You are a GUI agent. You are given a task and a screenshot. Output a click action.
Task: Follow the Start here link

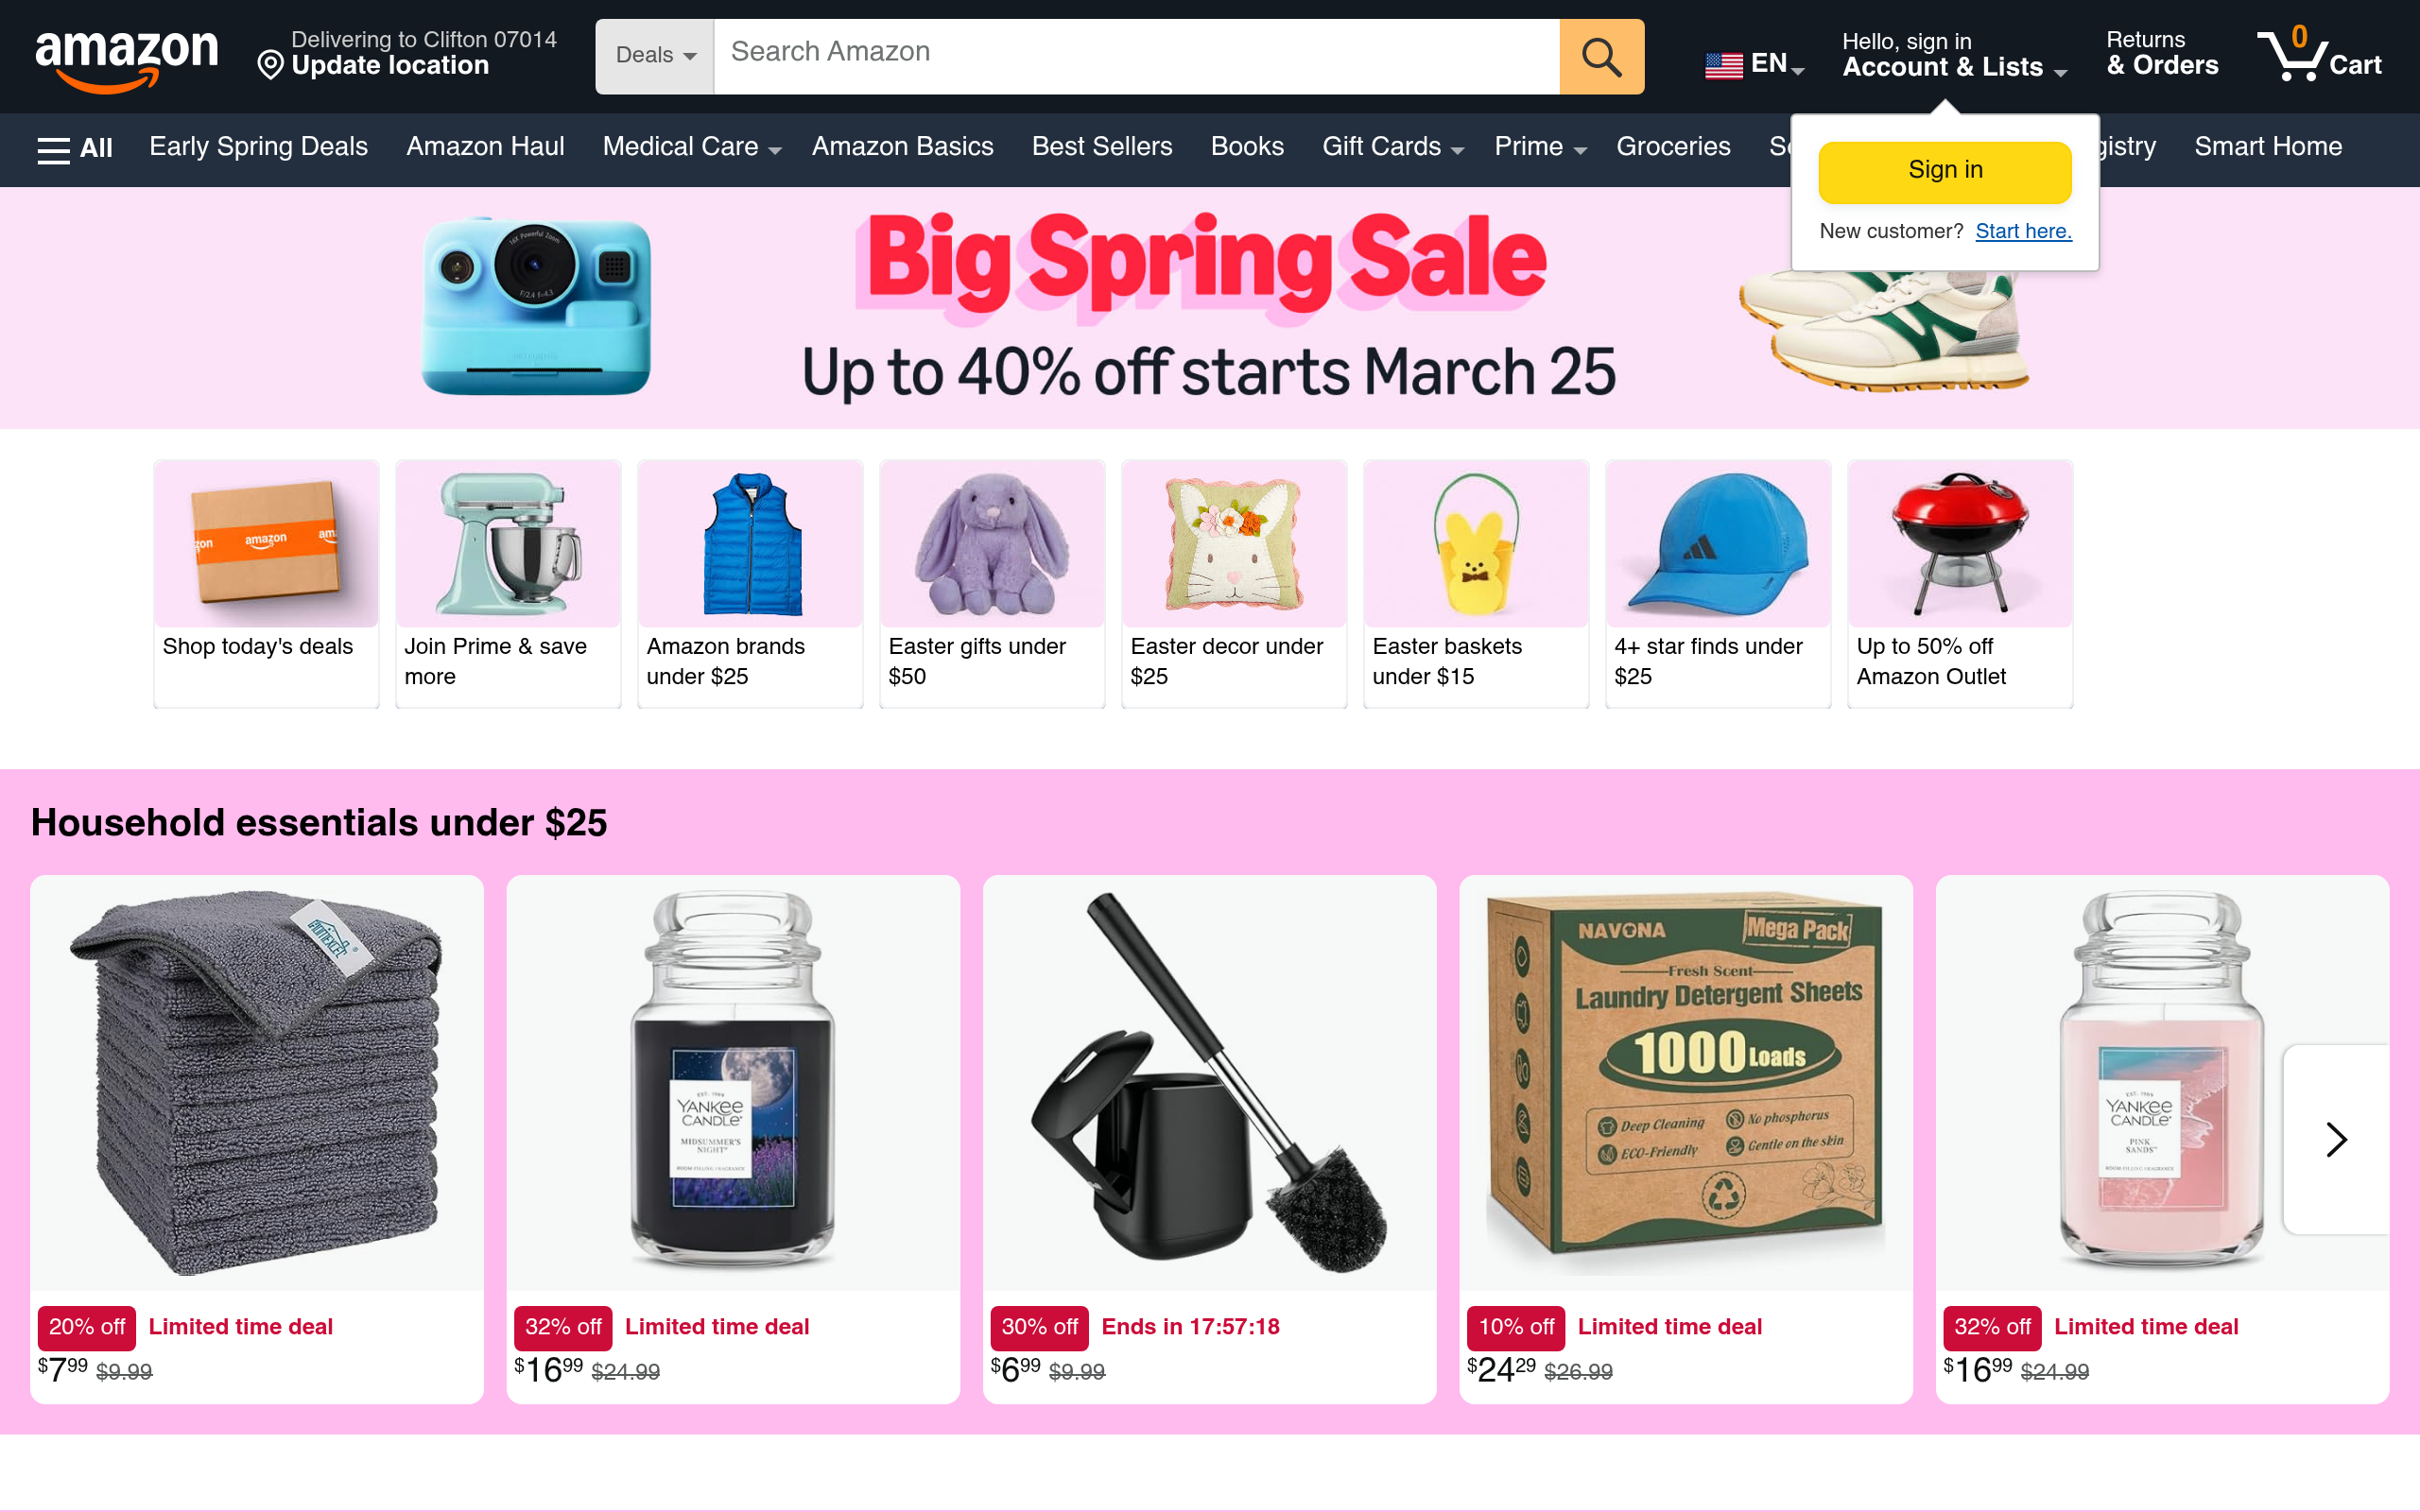[2023, 231]
